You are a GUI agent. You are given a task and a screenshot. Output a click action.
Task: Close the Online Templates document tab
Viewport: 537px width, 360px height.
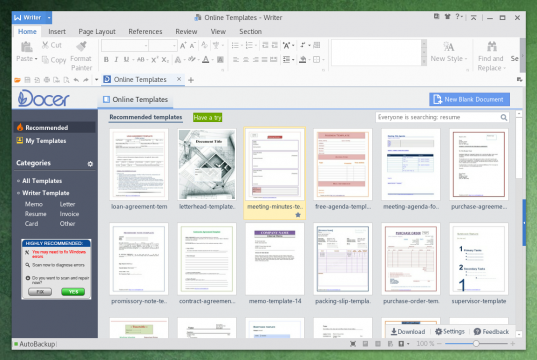(x=179, y=79)
